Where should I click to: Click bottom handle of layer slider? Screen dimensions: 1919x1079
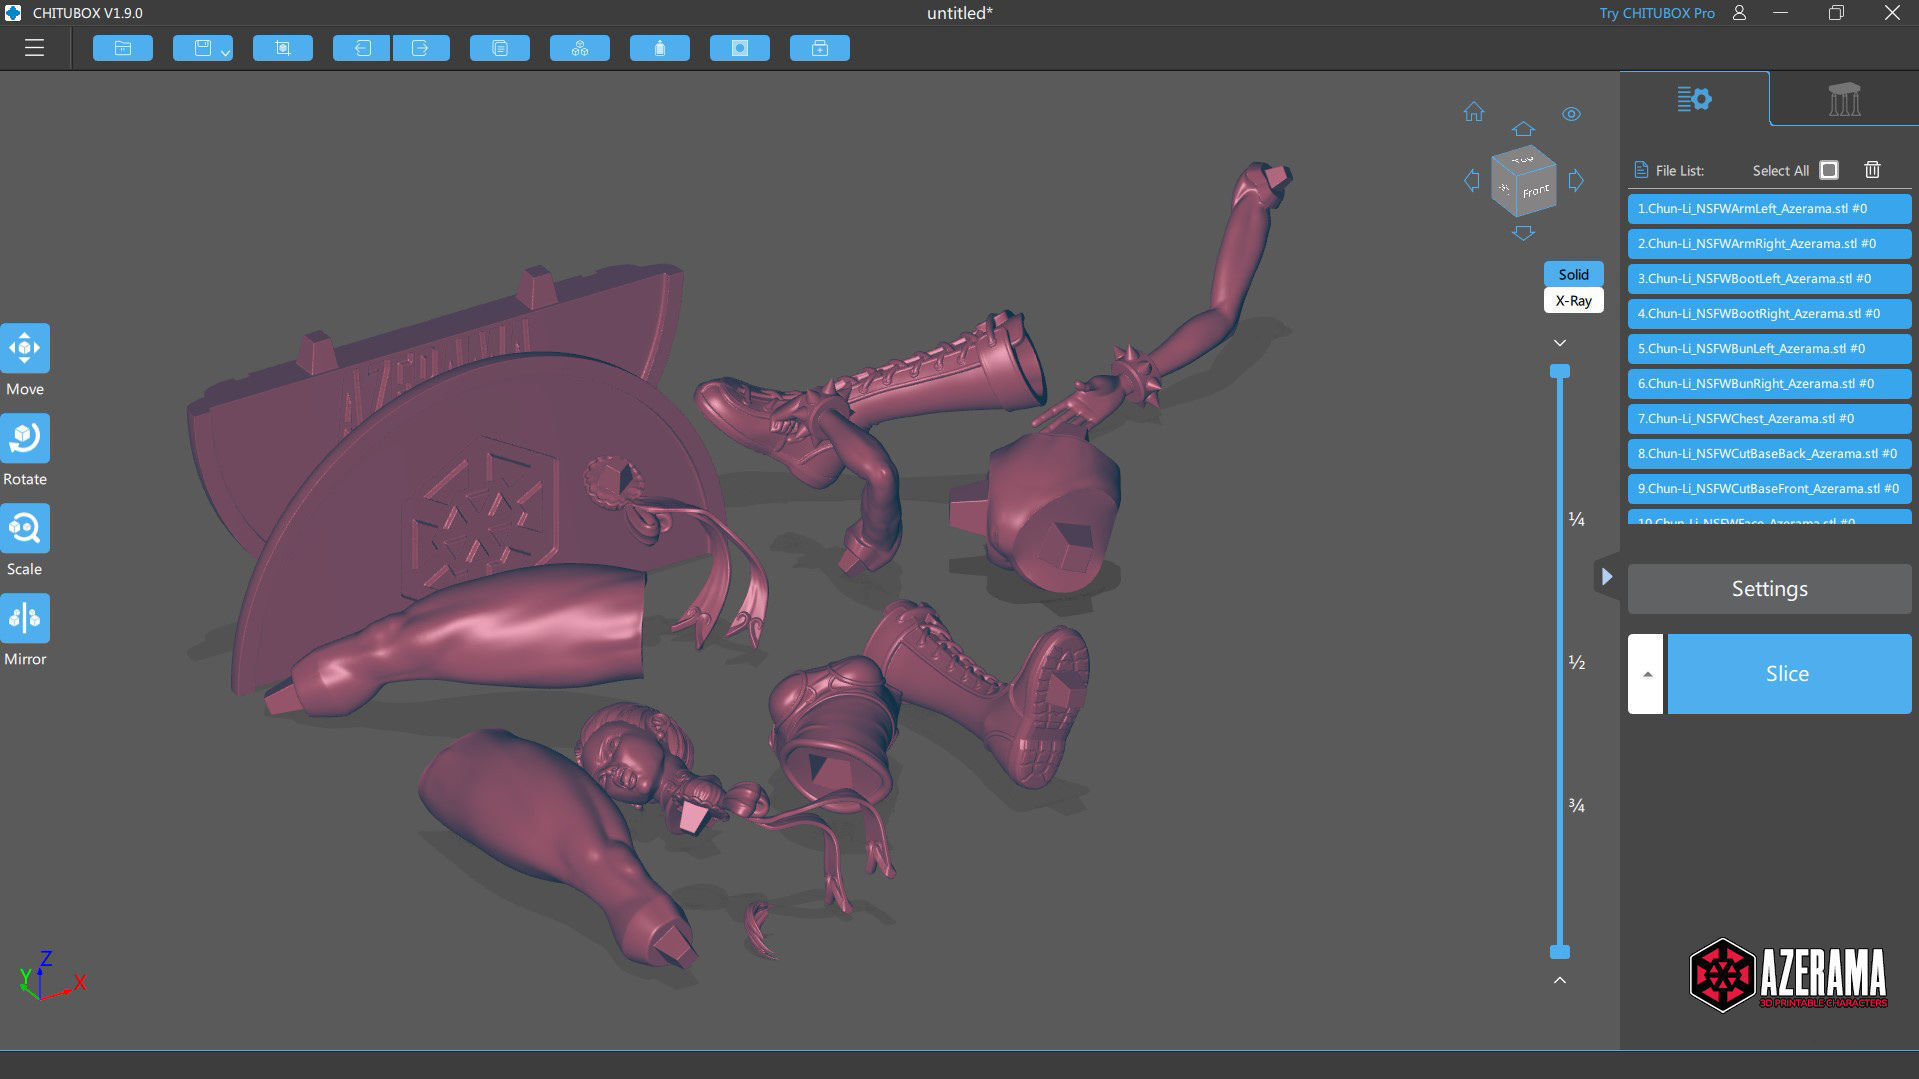(1560, 952)
